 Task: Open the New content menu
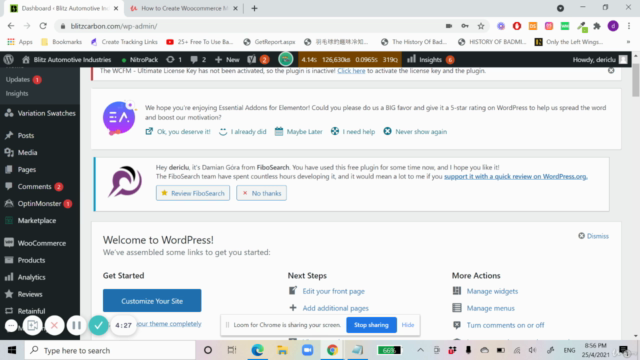227,60
